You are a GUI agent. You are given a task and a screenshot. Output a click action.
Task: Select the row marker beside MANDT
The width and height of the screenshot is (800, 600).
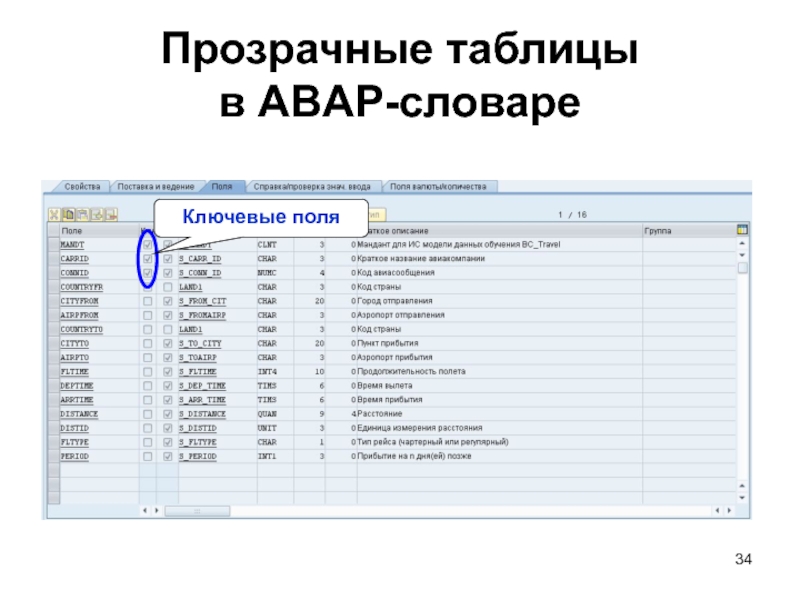pyautogui.click(x=51, y=244)
